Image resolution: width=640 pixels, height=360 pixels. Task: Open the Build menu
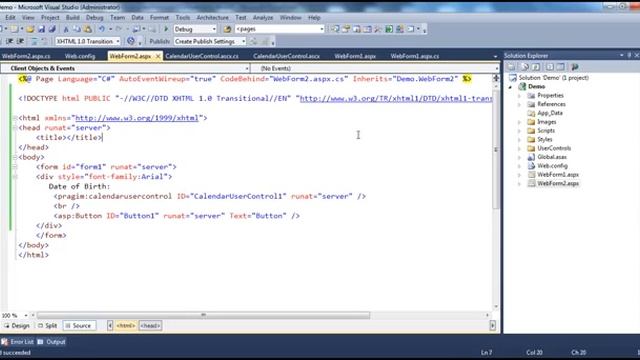73,18
